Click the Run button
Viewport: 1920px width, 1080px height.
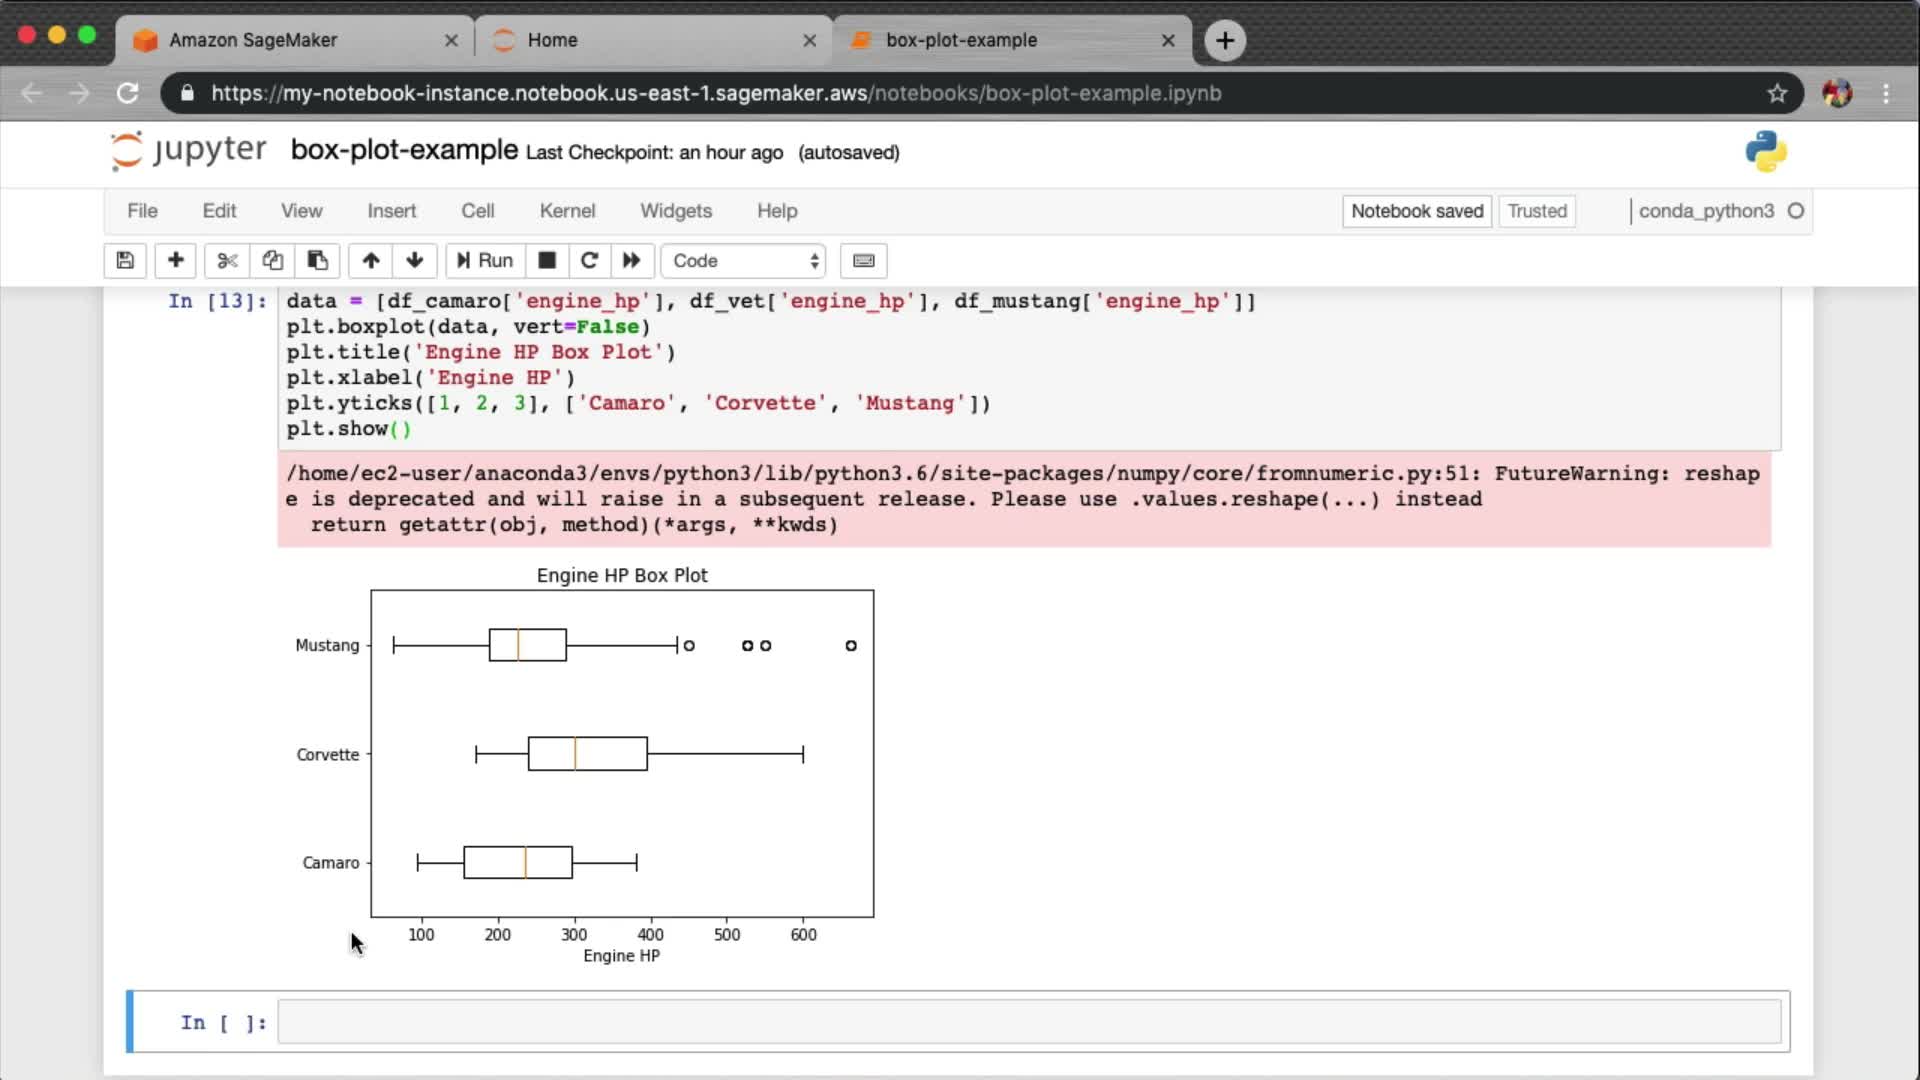(x=485, y=261)
